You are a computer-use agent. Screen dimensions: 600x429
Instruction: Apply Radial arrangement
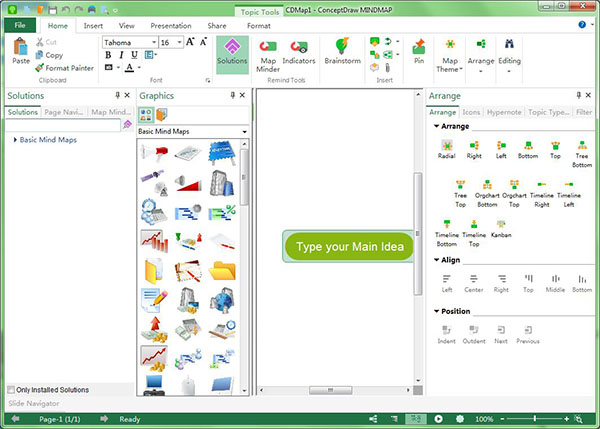tap(447, 149)
